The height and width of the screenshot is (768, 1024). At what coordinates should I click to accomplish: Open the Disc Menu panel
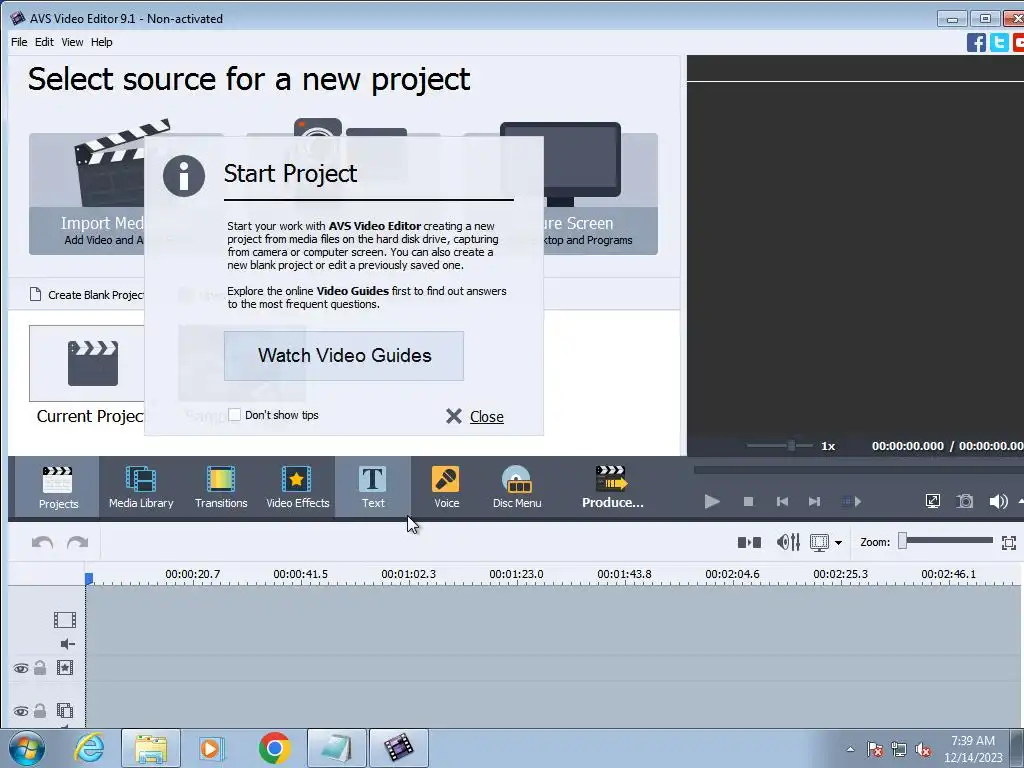517,487
